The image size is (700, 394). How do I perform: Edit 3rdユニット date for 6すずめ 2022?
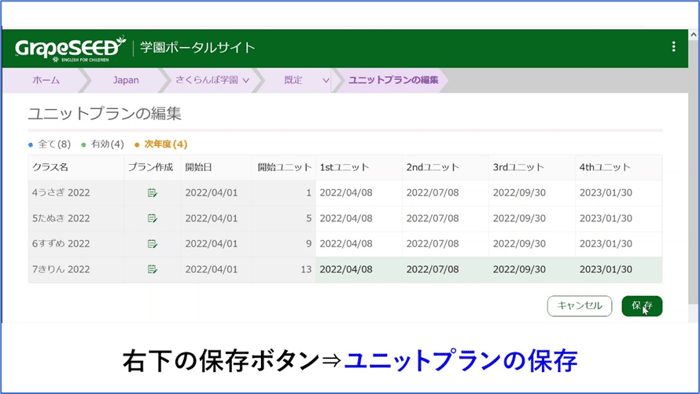tap(532, 244)
